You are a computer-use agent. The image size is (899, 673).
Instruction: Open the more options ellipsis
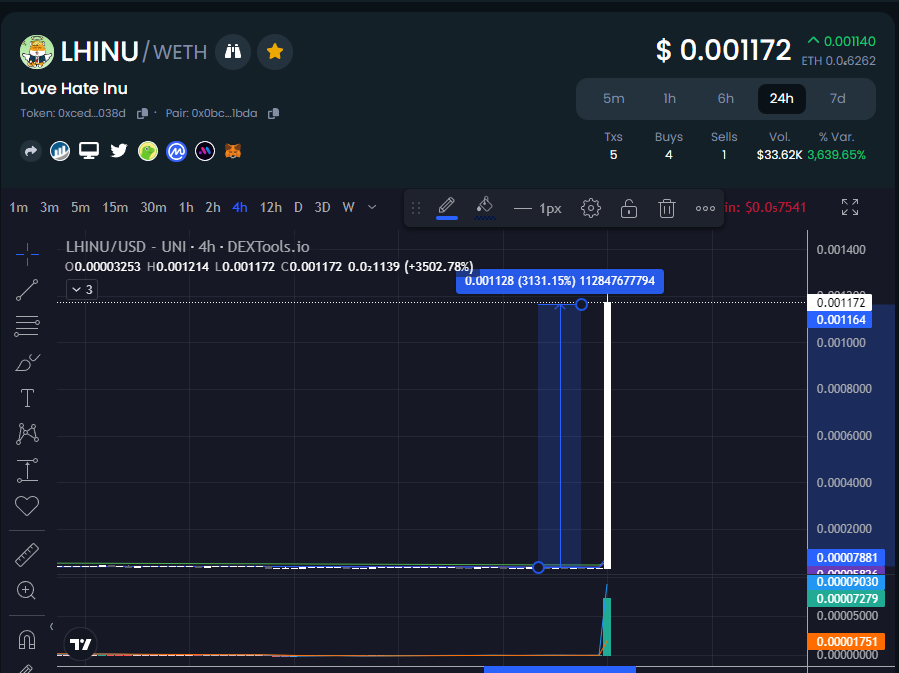coord(705,208)
